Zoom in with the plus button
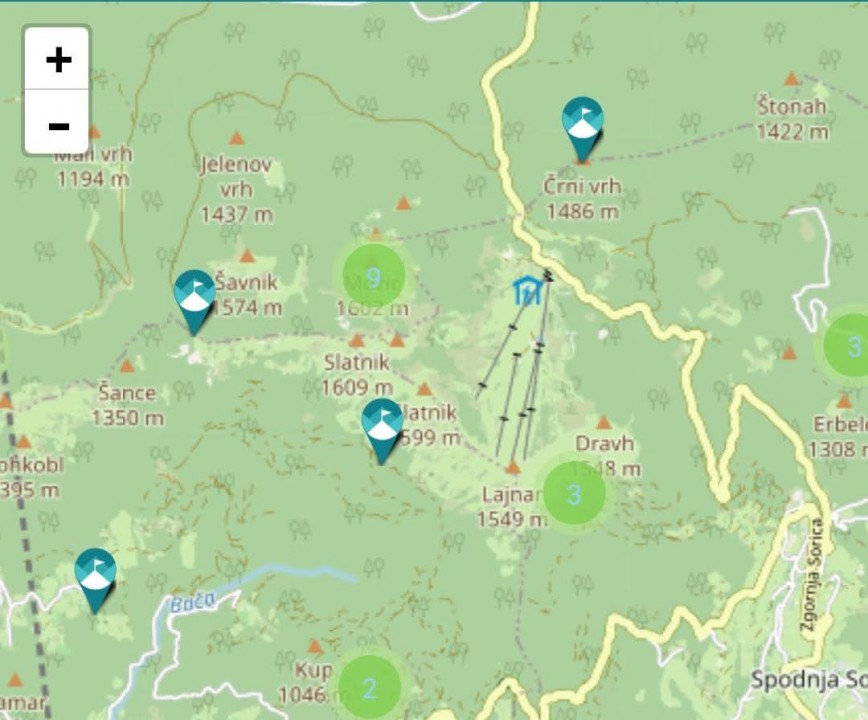The height and width of the screenshot is (720, 868). [56, 59]
